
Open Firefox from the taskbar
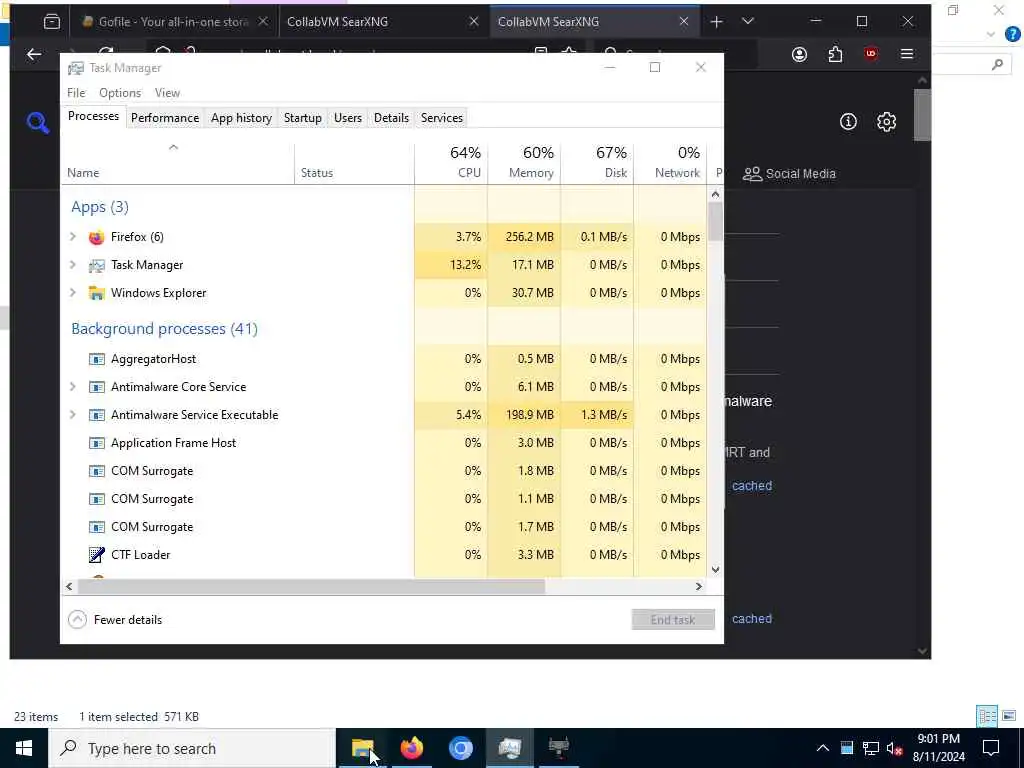pos(411,748)
